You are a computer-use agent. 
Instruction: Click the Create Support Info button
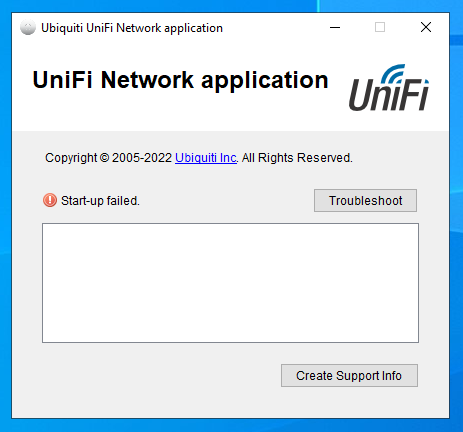tap(349, 376)
